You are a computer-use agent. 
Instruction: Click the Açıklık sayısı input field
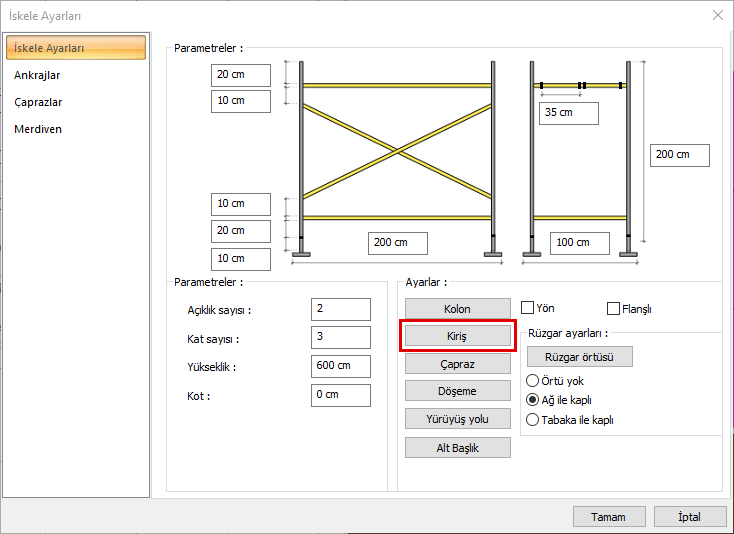point(341,309)
